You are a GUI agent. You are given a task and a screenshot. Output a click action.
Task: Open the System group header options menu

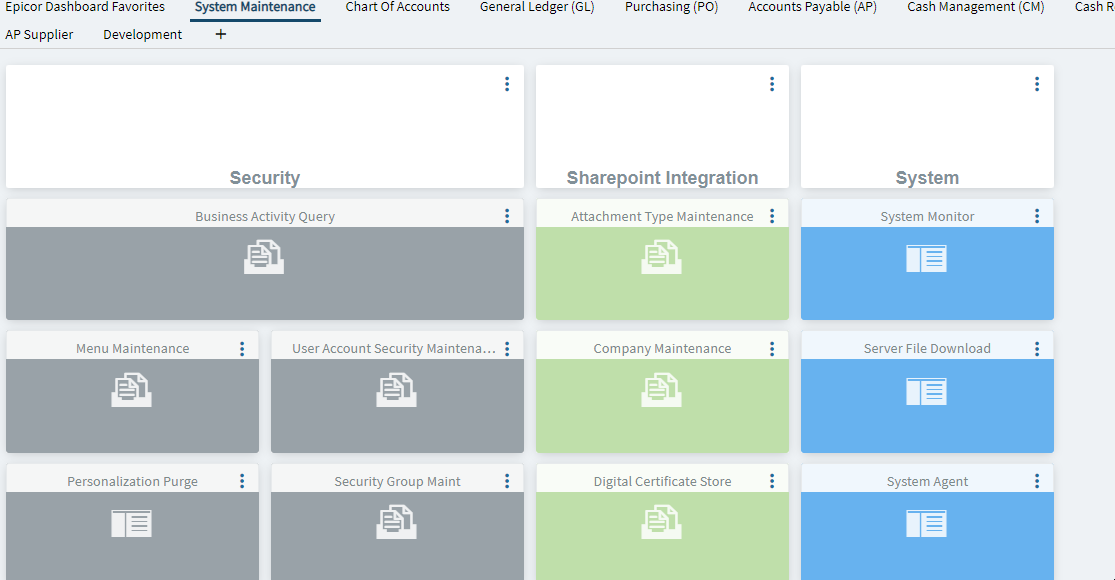(1037, 84)
